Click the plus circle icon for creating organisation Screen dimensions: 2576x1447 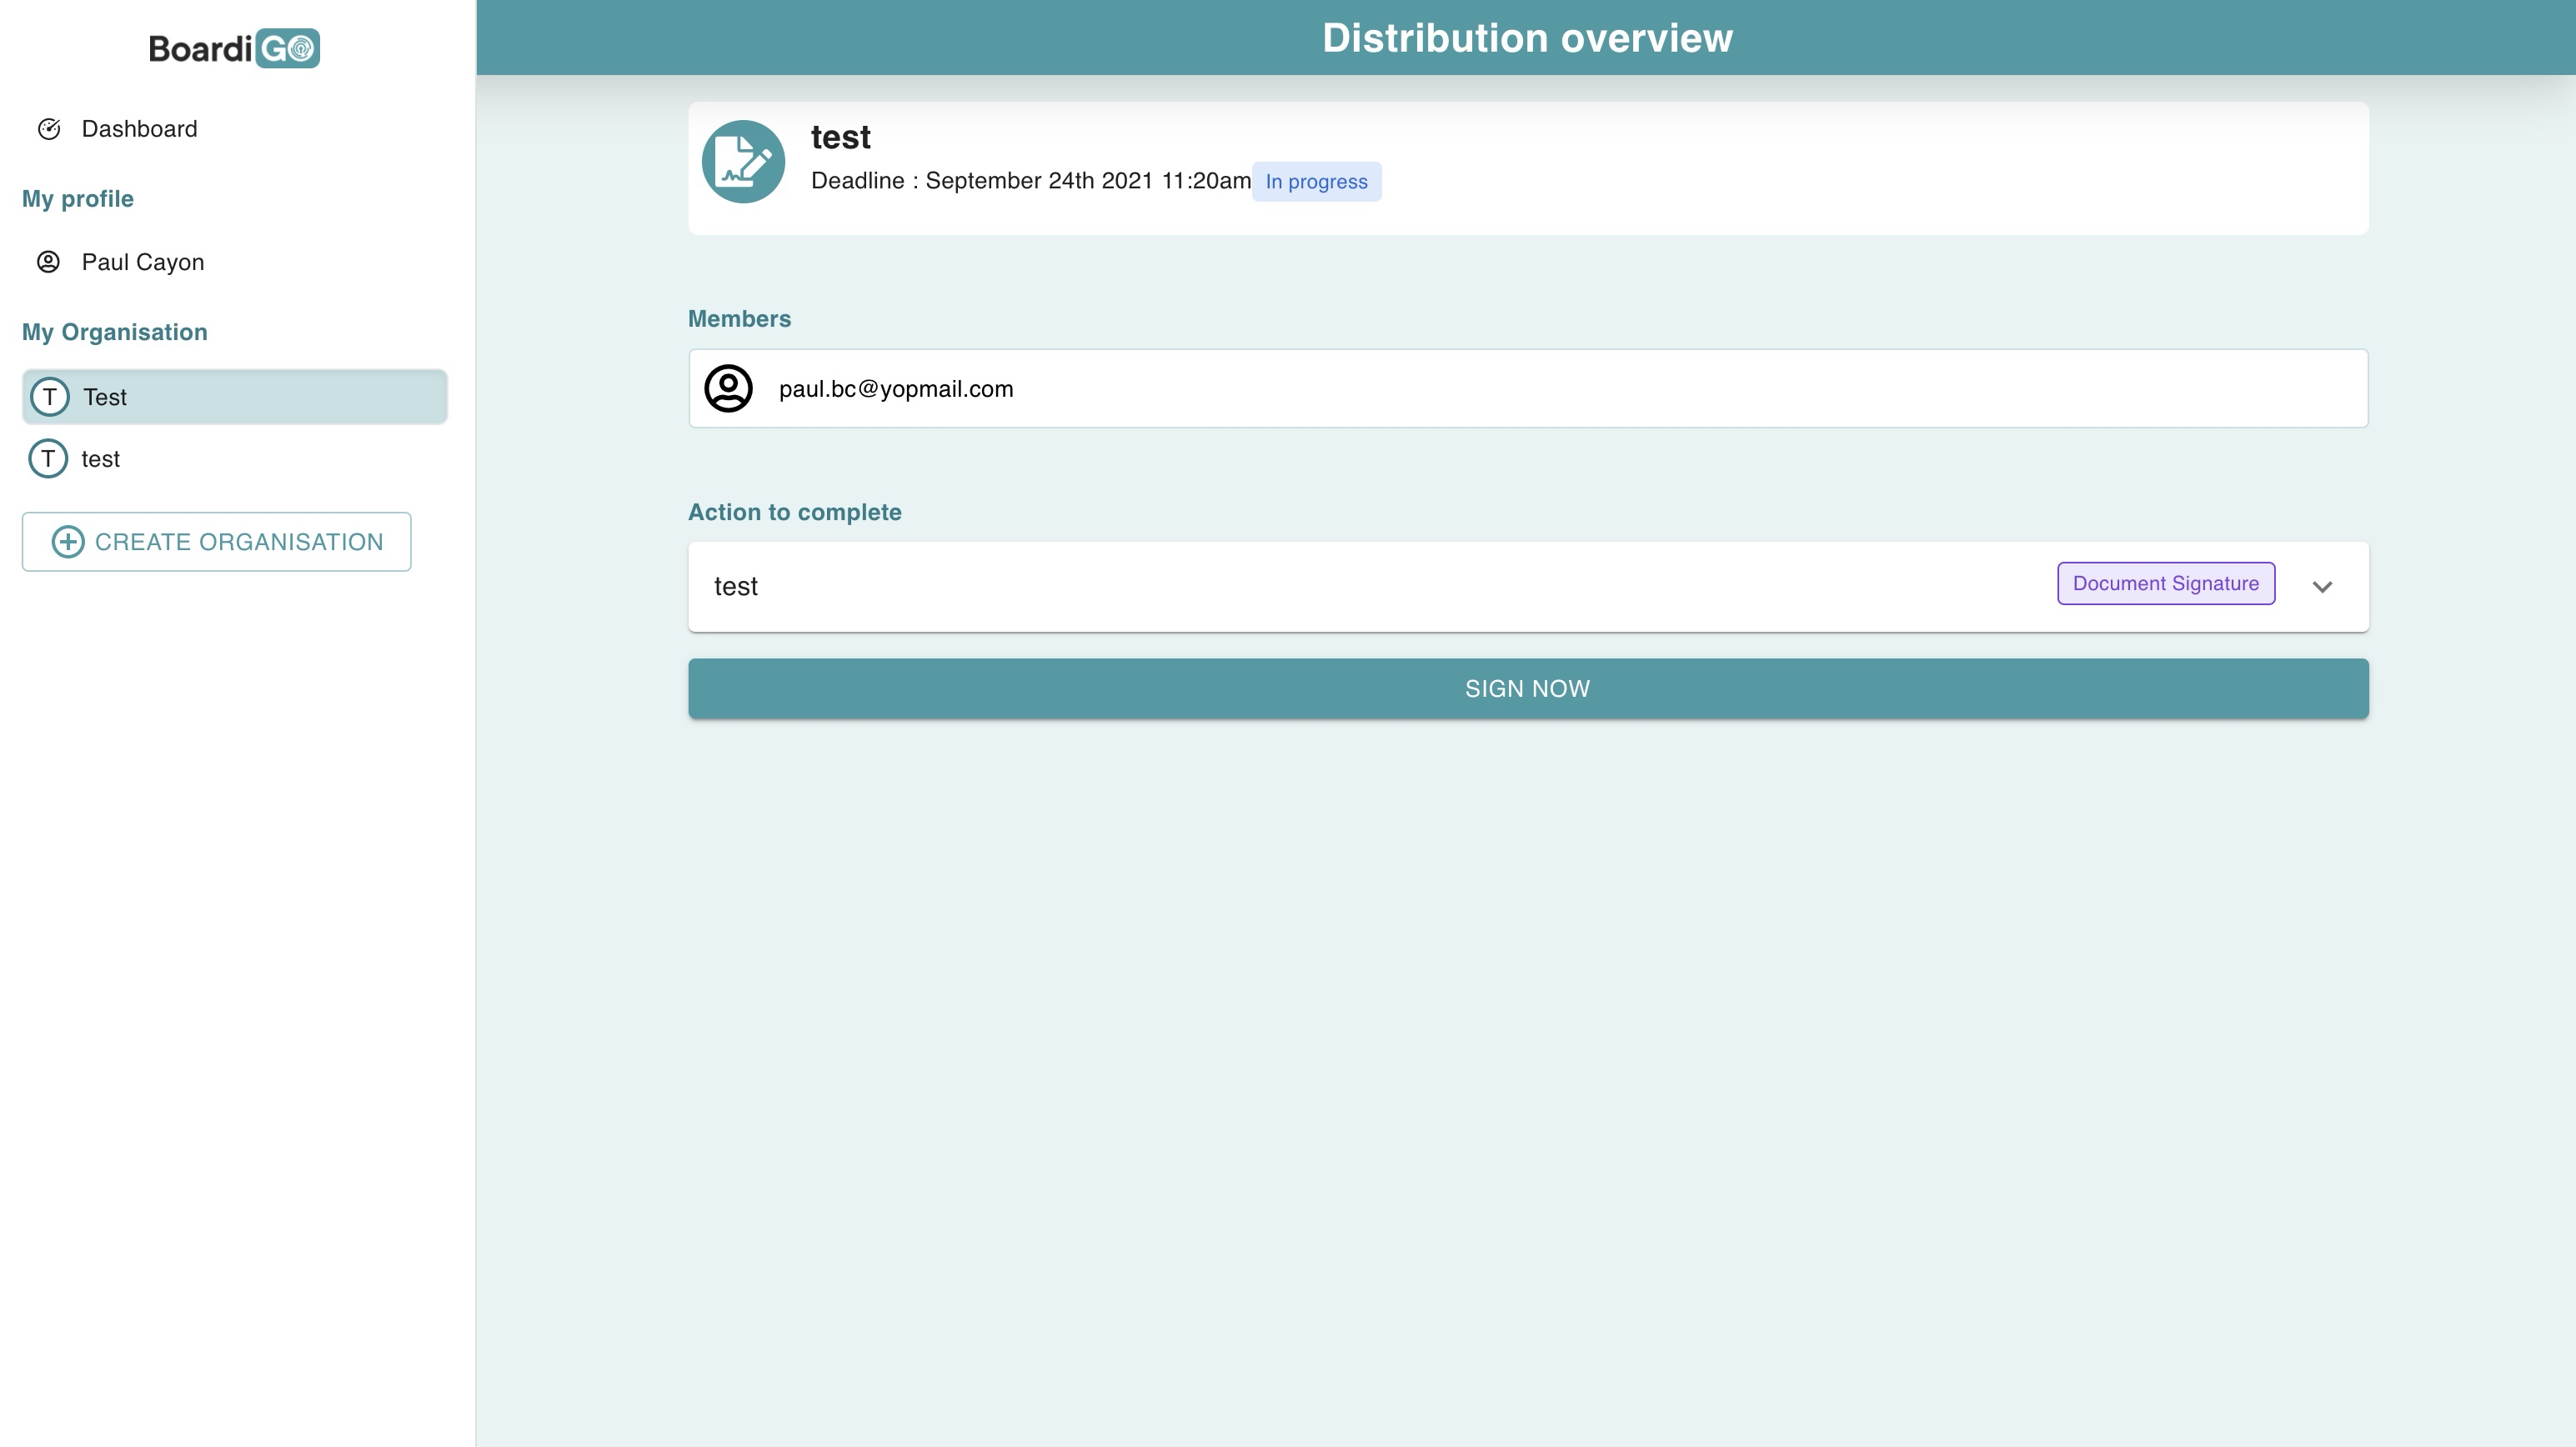pyautogui.click(x=68, y=542)
